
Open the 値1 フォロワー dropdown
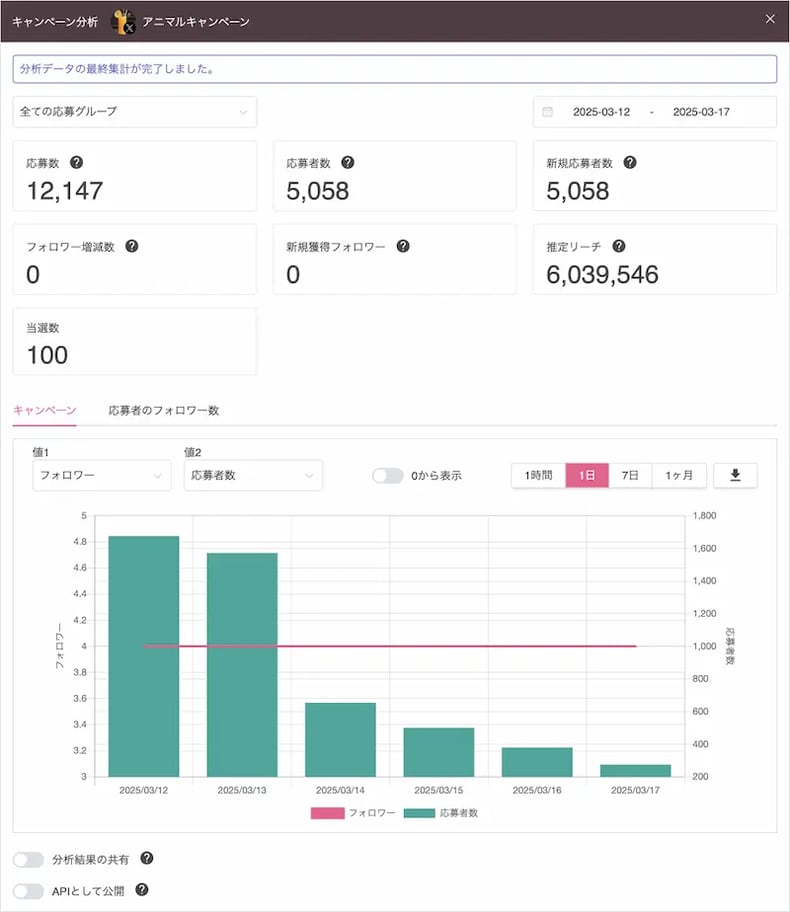point(101,476)
